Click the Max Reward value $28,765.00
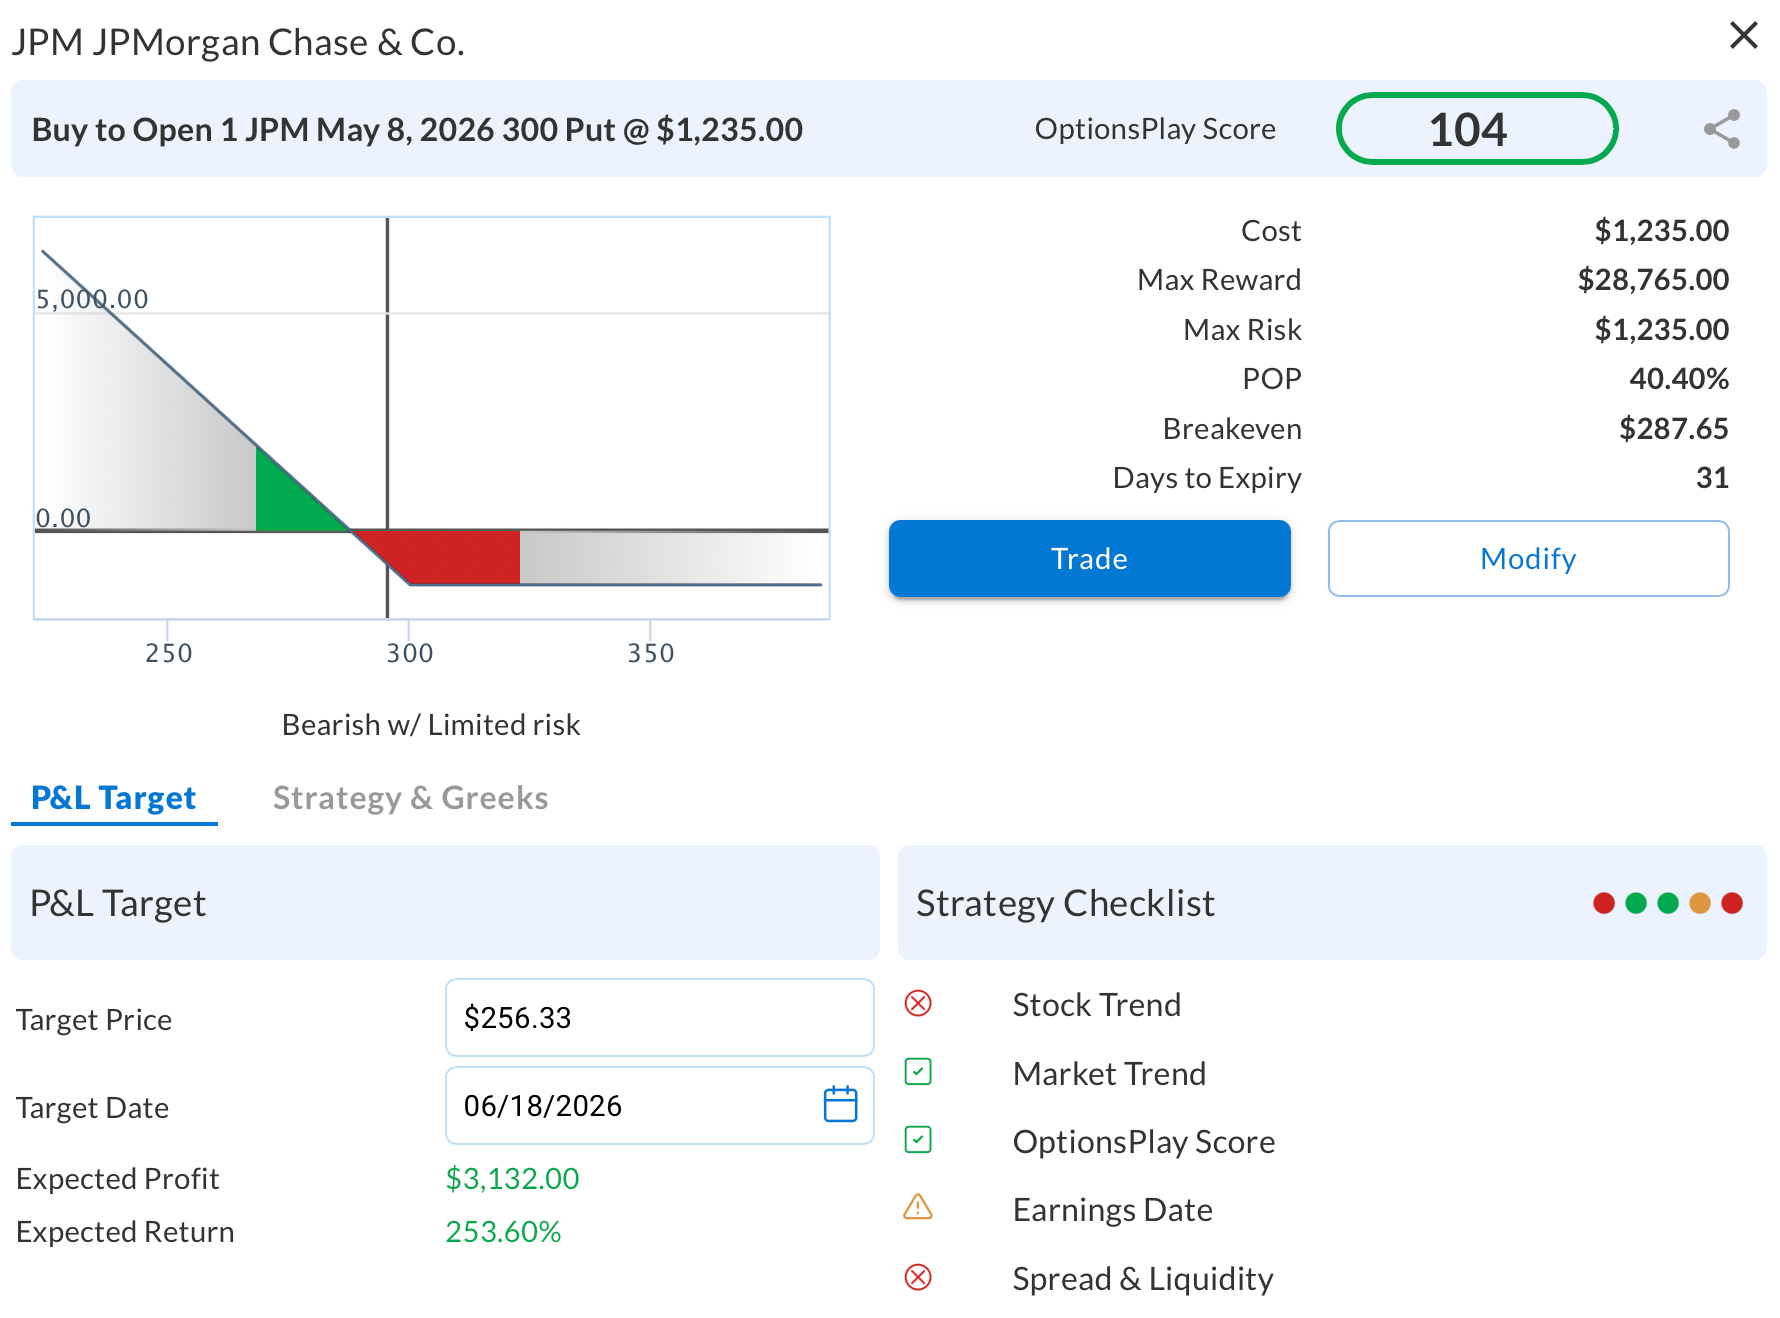Viewport: 1780px width, 1318px height. pos(1653,280)
